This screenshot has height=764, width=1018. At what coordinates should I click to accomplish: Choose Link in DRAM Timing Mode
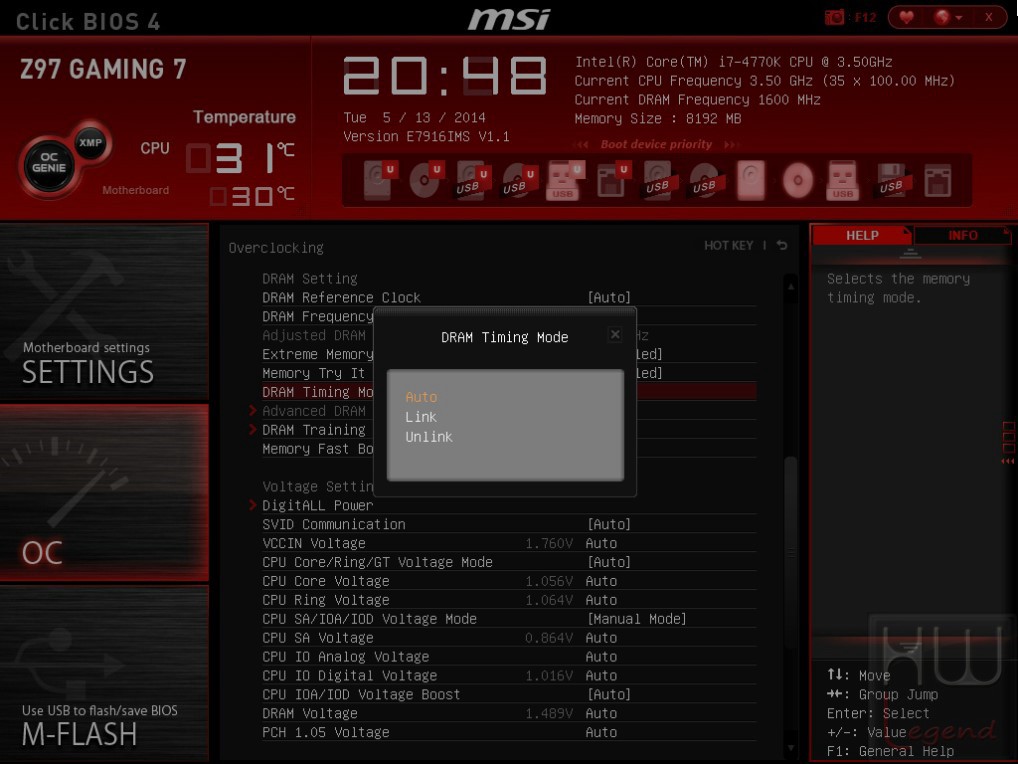[421, 417]
